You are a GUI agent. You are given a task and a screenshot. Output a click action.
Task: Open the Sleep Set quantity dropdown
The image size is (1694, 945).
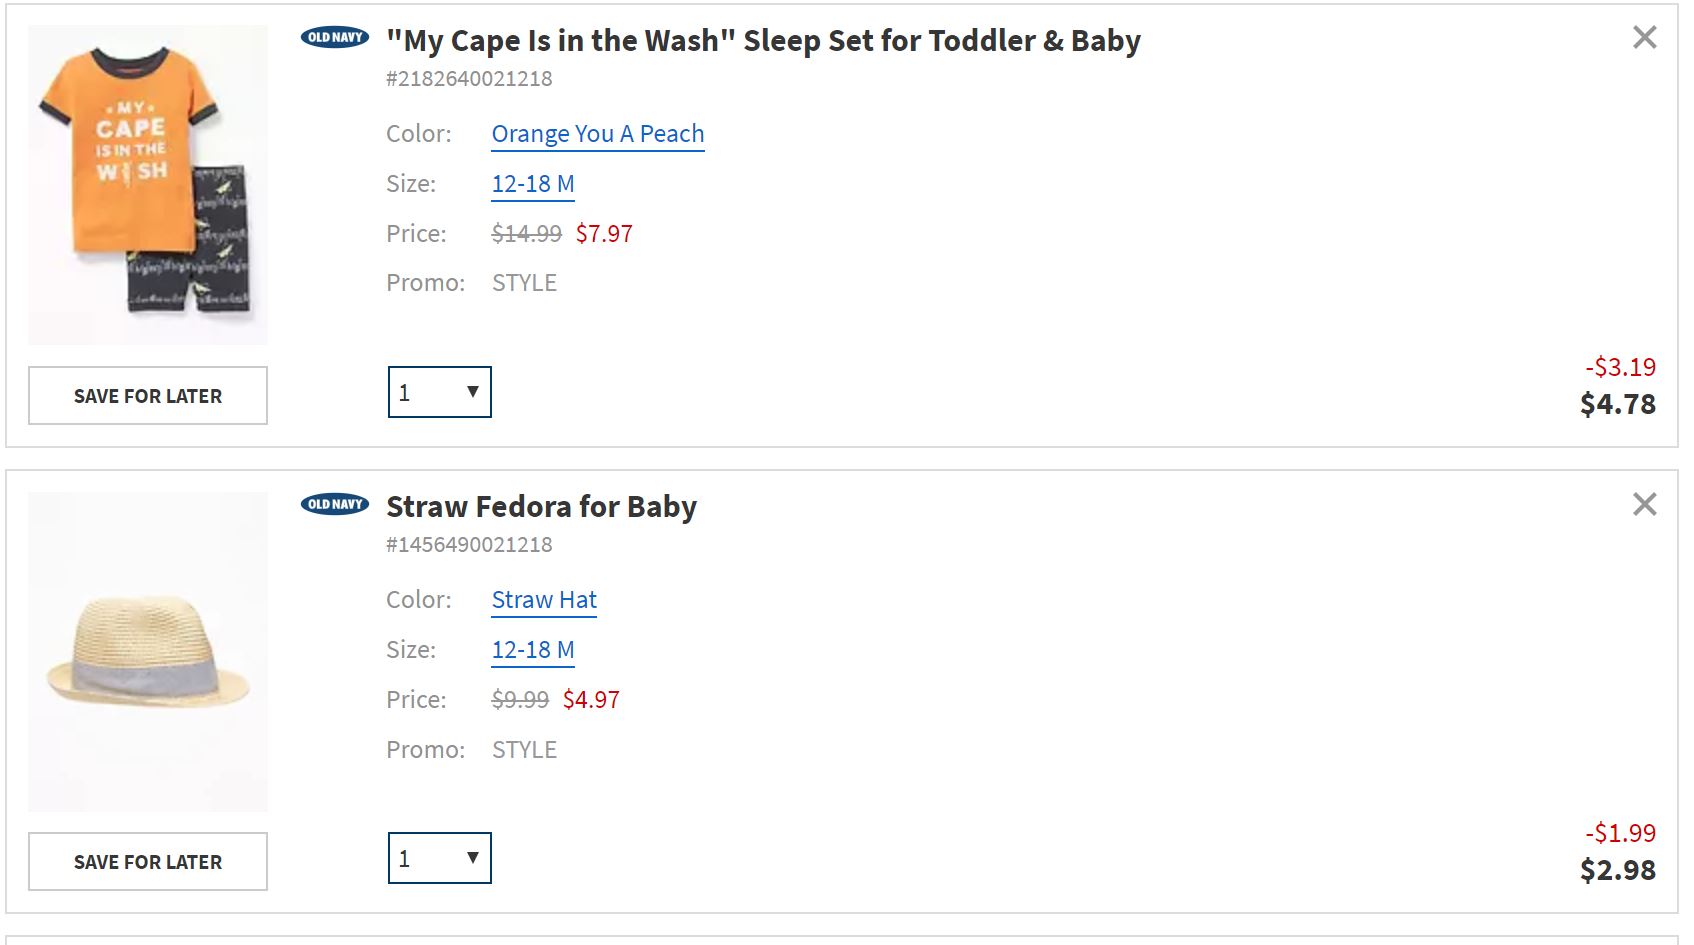(x=439, y=392)
